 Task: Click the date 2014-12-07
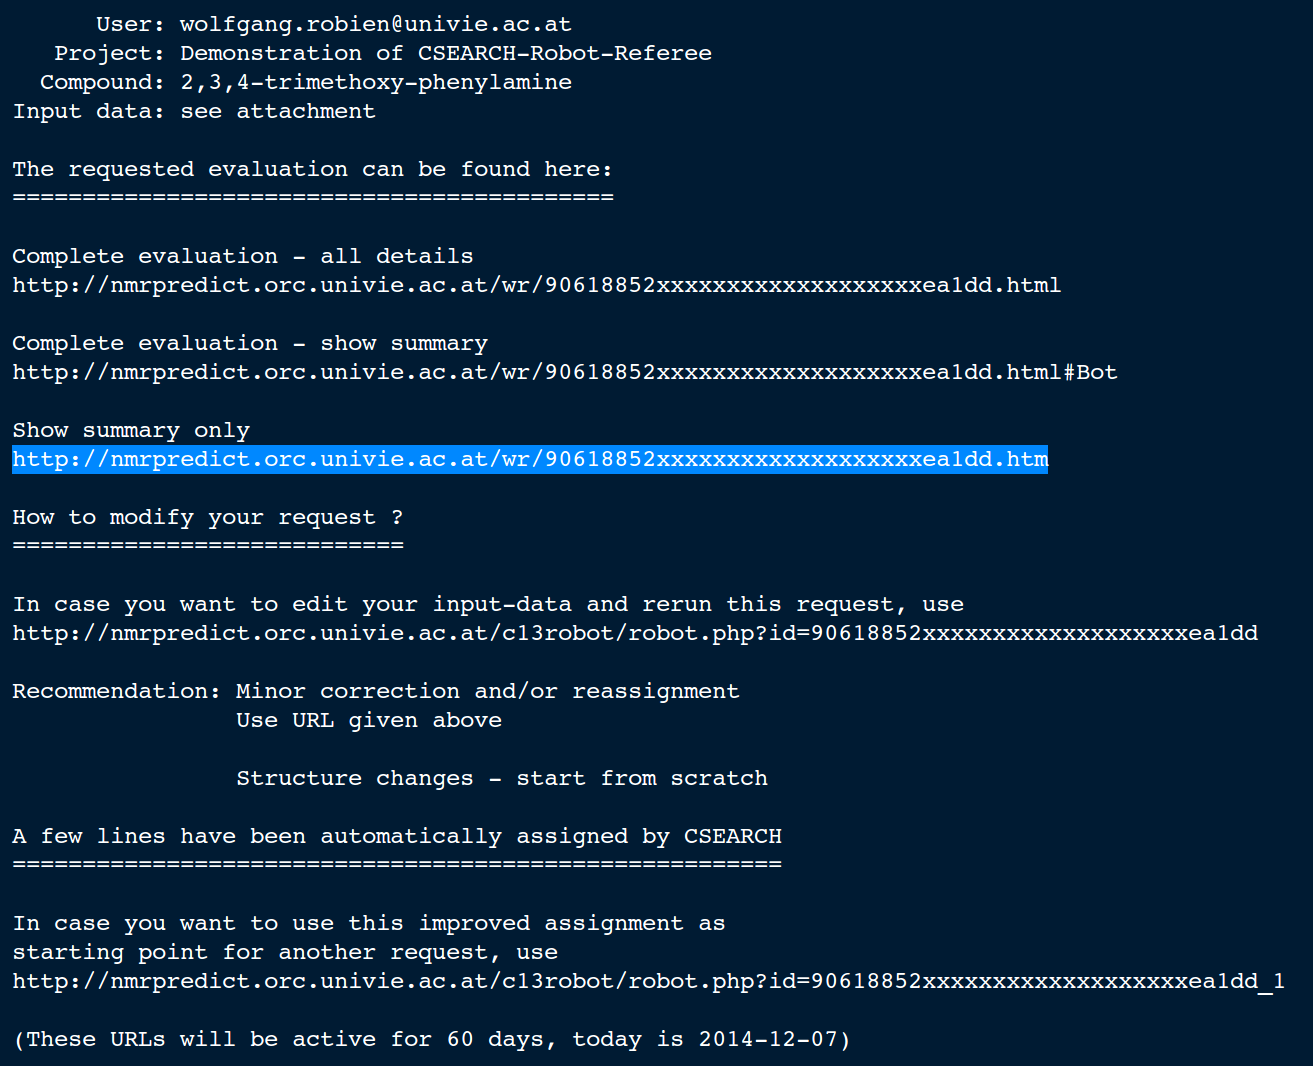(x=768, y=1039)
